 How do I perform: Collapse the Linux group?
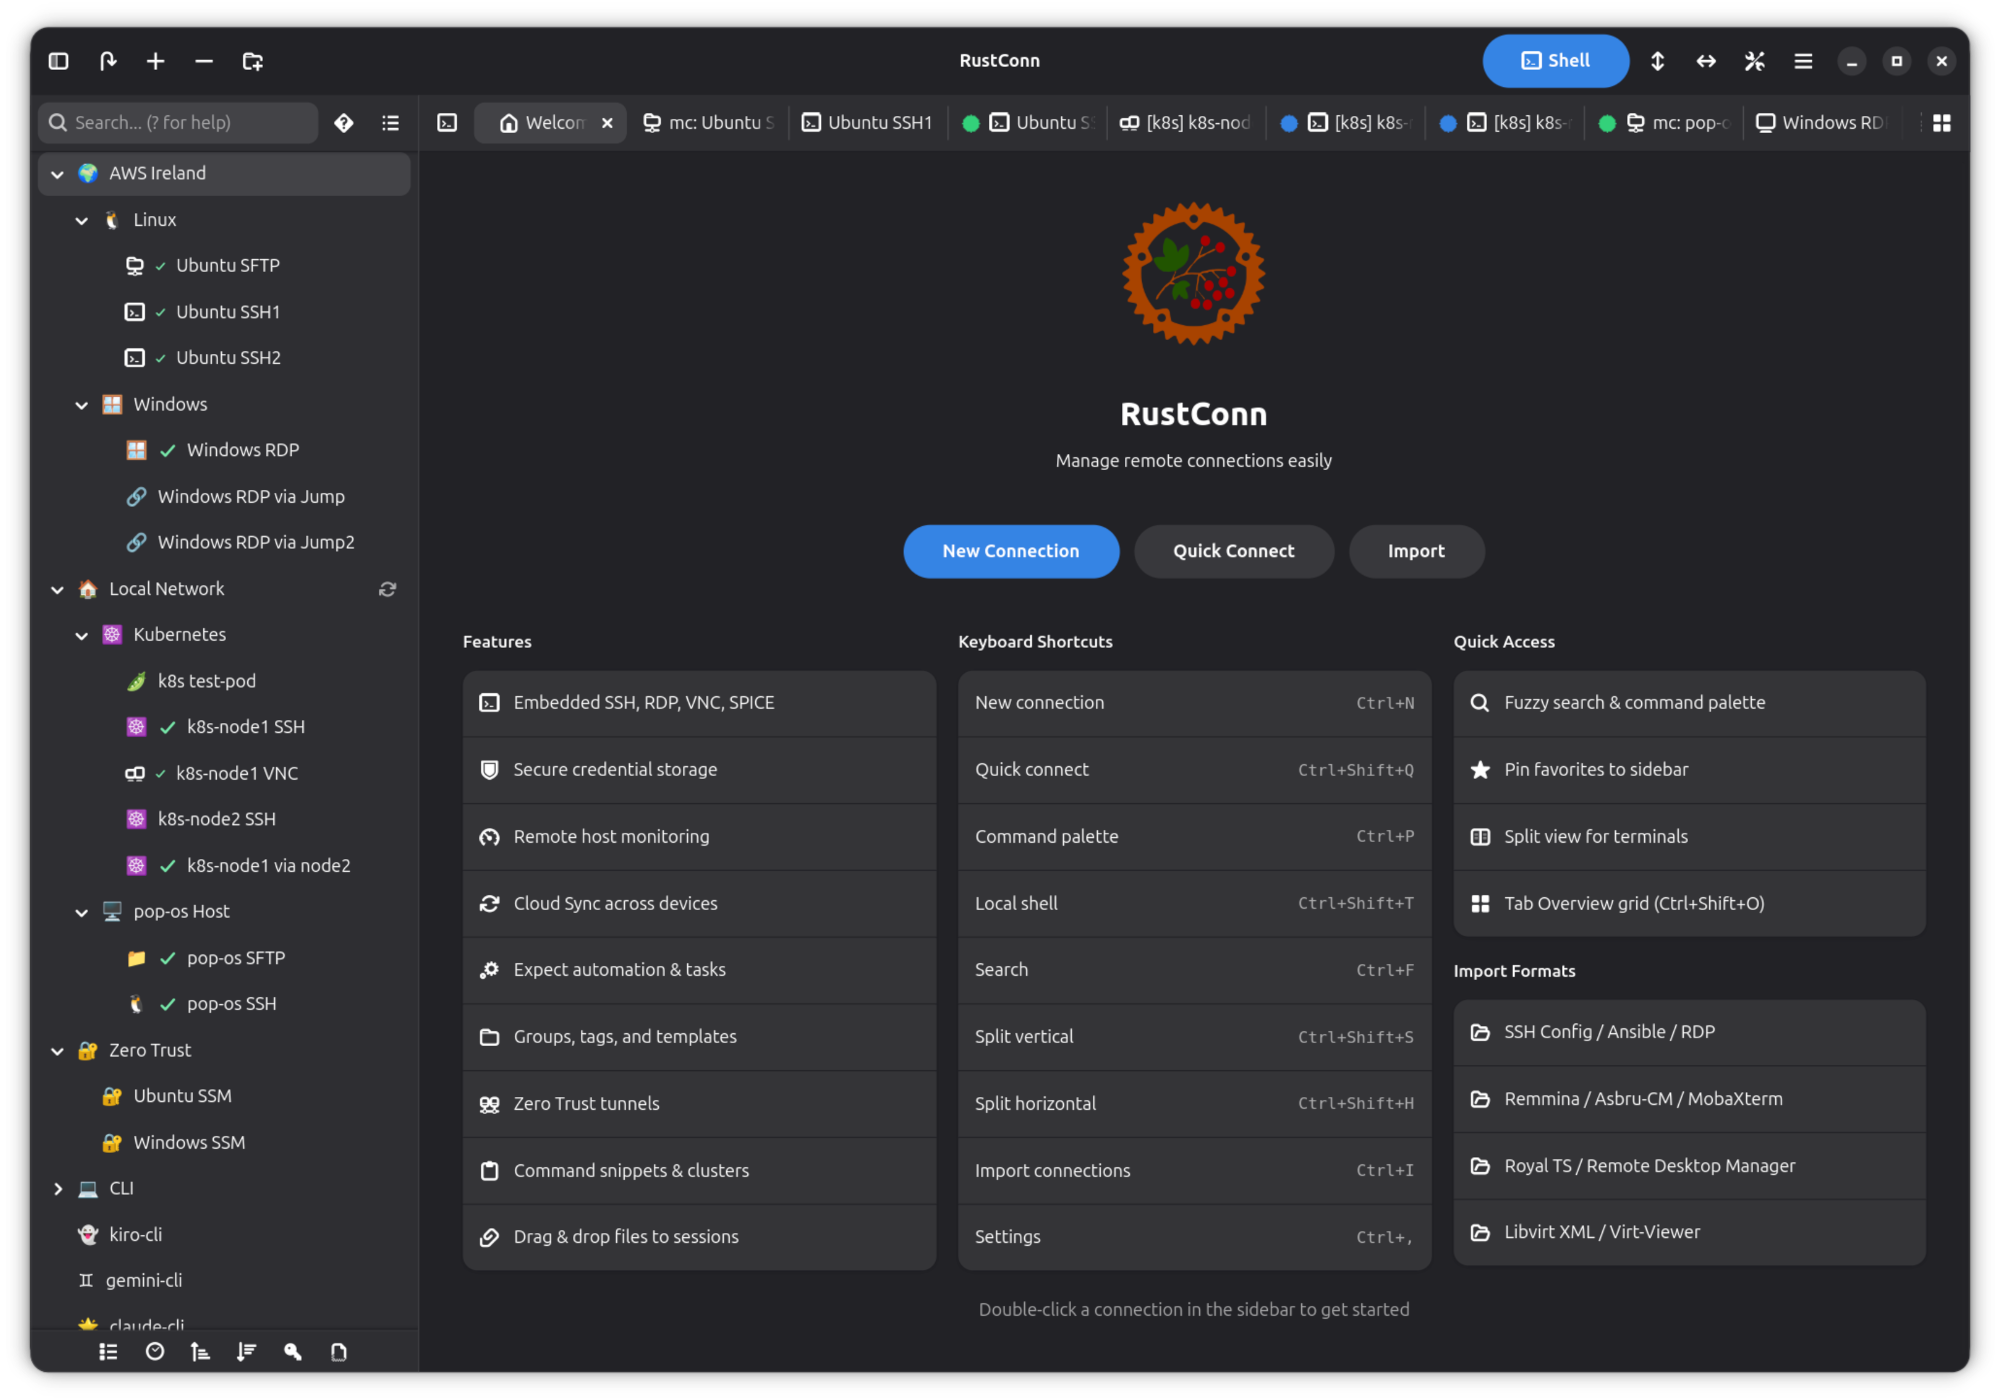click(x=82, y=220)
